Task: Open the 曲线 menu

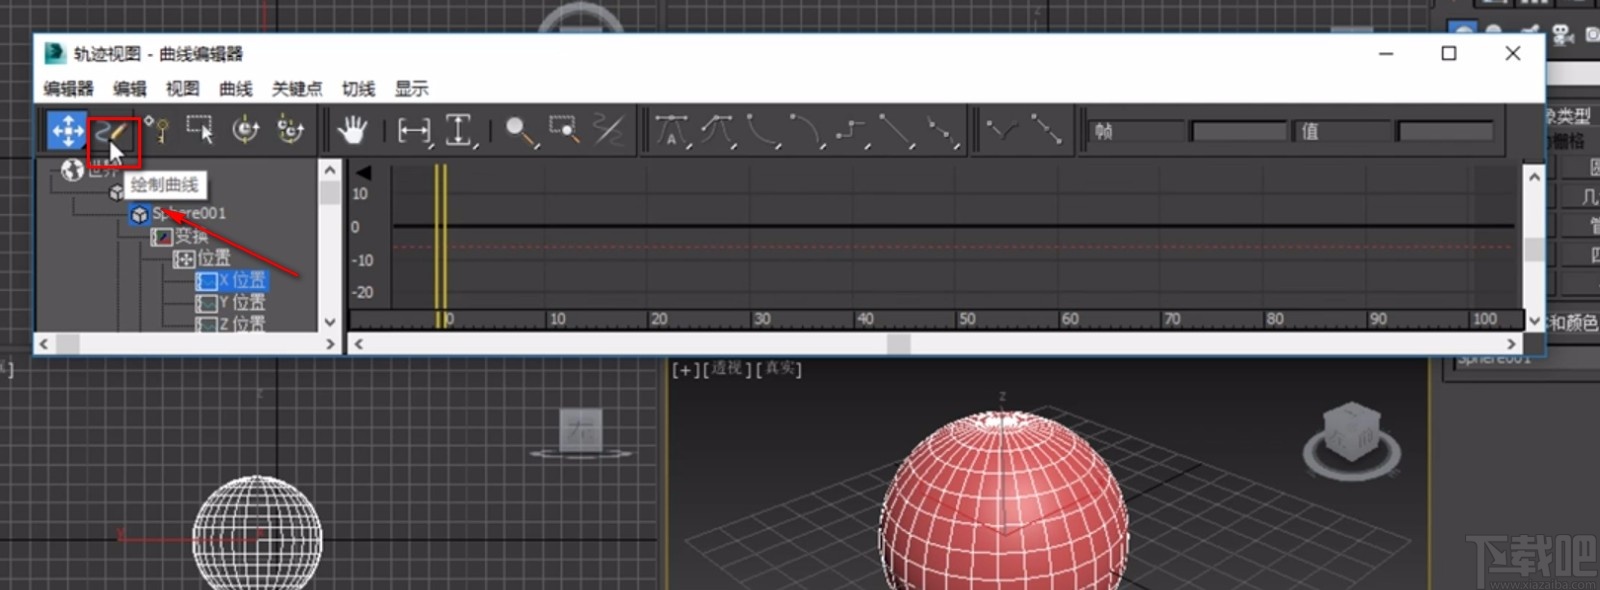Action: click(236, 89)
